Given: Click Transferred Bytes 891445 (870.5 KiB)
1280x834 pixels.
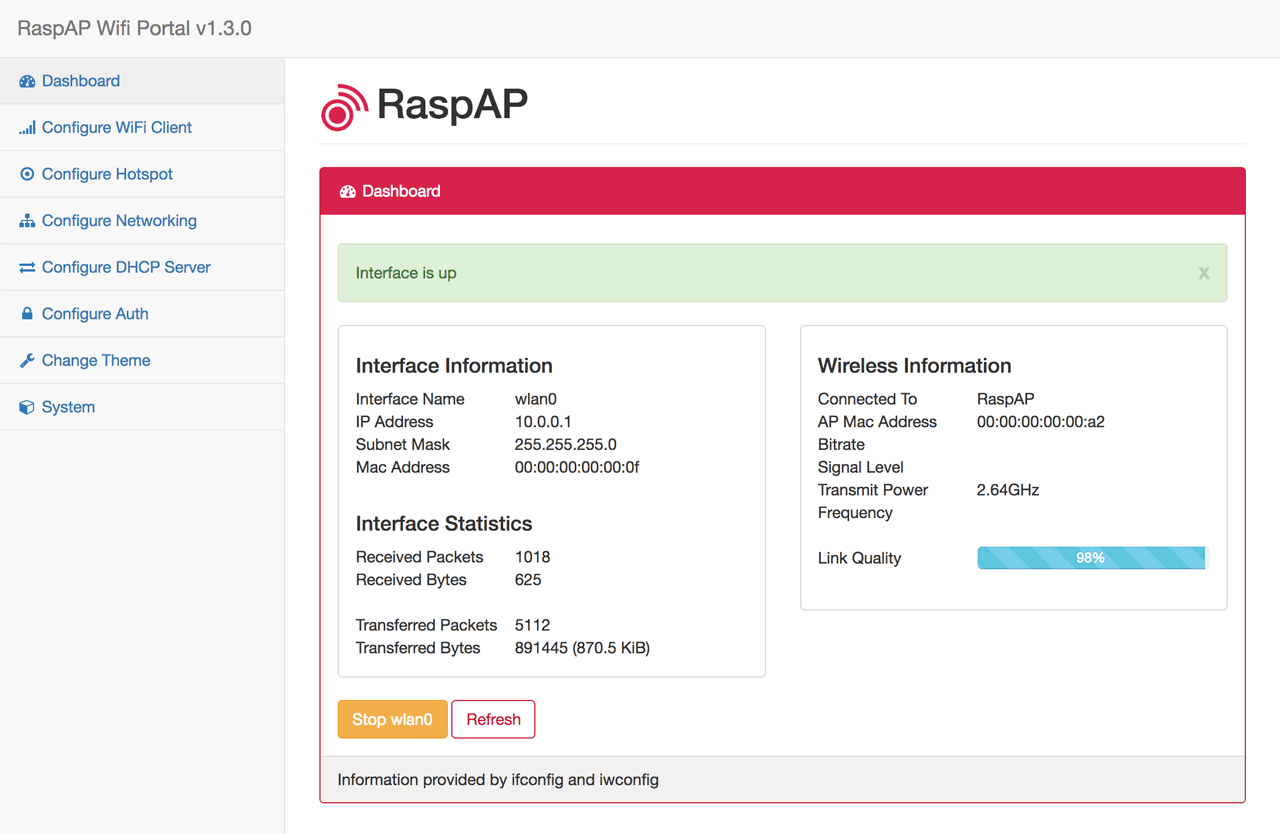Looking at the screenshot, I should [583, 648].
